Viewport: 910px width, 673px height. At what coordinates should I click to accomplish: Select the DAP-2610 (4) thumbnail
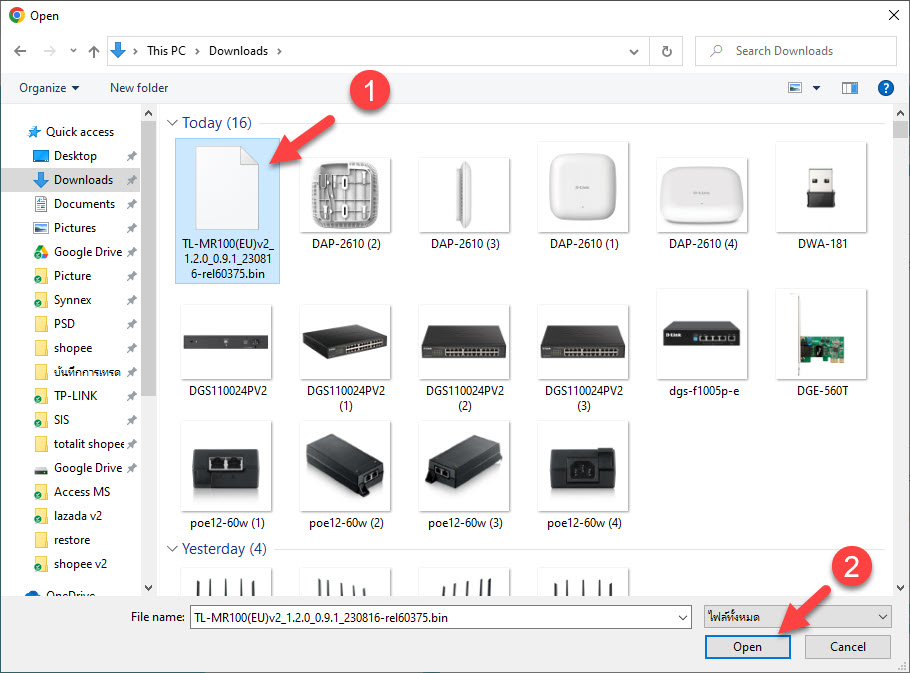702,194
